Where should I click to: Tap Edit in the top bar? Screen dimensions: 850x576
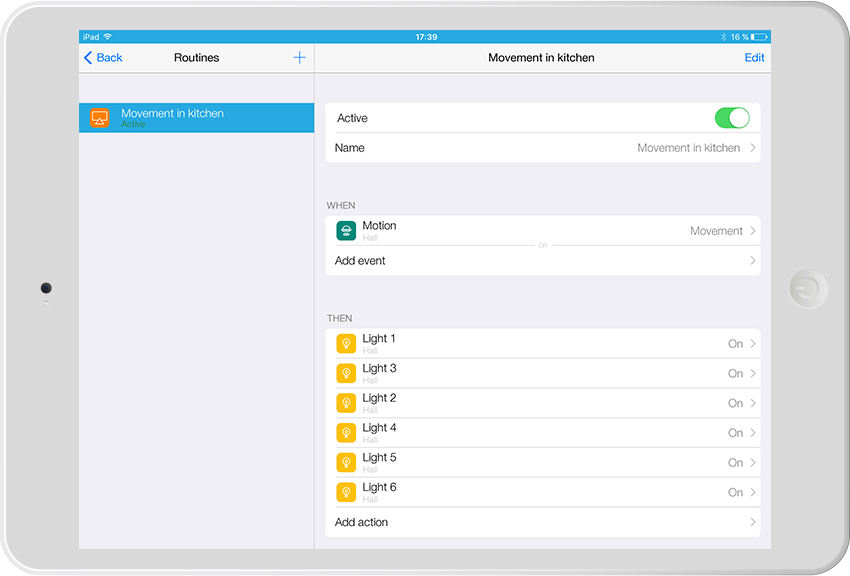click(x=754, y=58)
